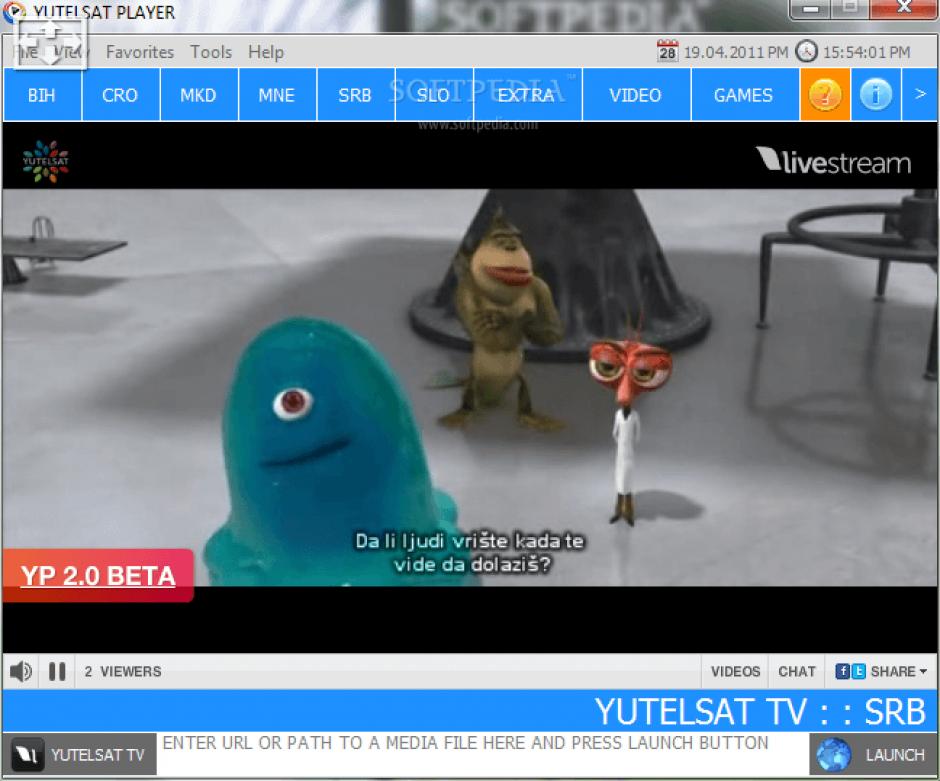The height and width of the screenshot is (781, 940).
Task: Click the Yutelsat Player title bar icon
Action: coord(14,11)
